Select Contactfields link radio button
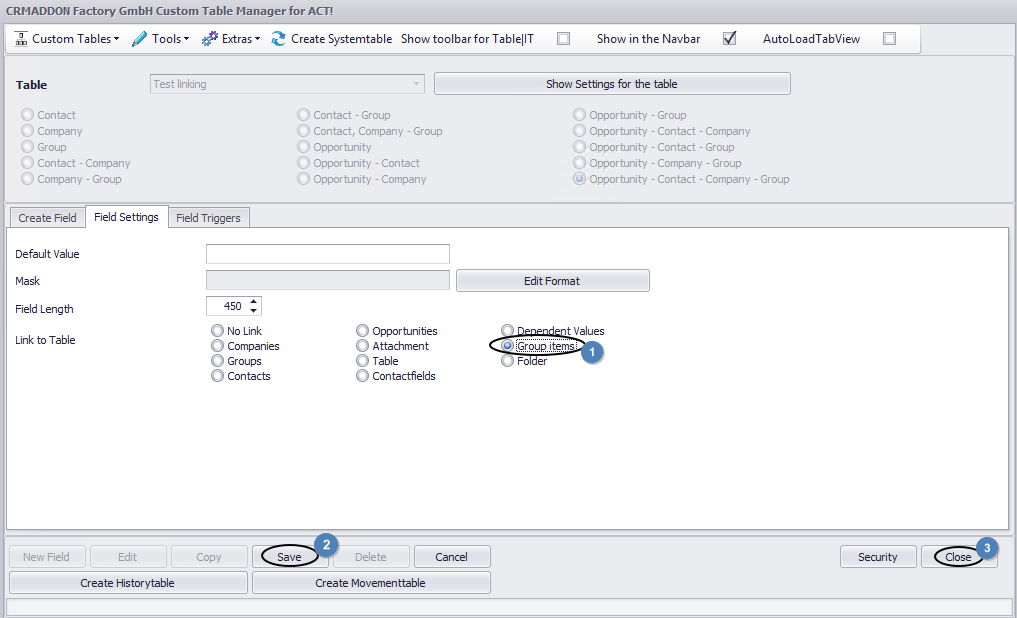Viewport: 1017px width, 618px height. (363, 375)
